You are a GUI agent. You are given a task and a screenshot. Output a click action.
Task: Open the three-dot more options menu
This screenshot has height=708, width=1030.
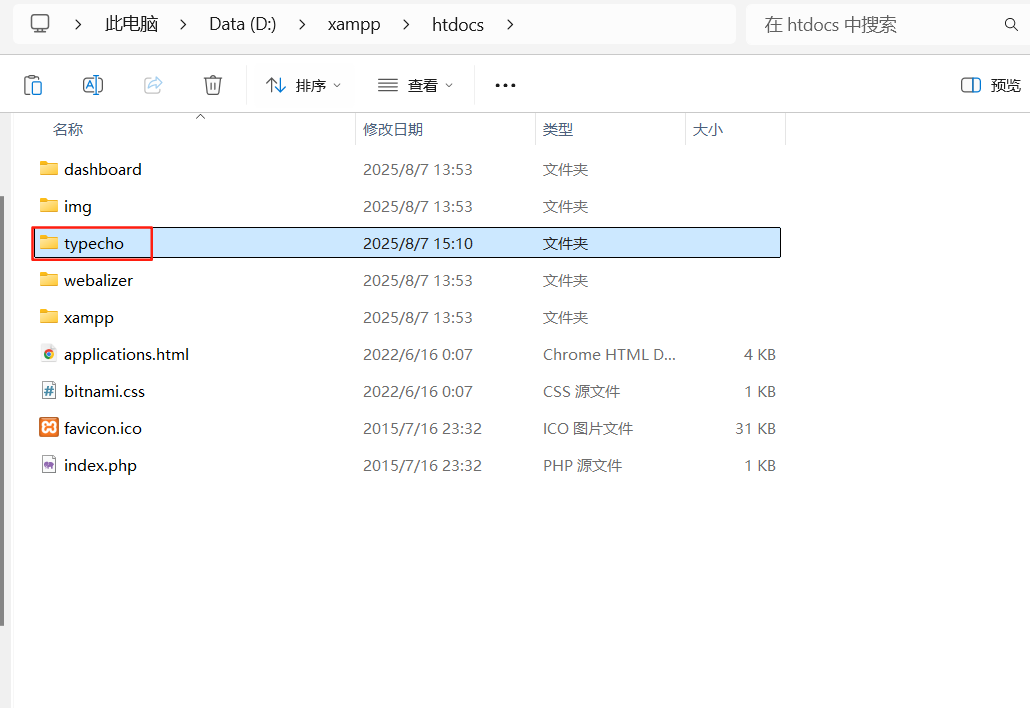pos(505,85)
